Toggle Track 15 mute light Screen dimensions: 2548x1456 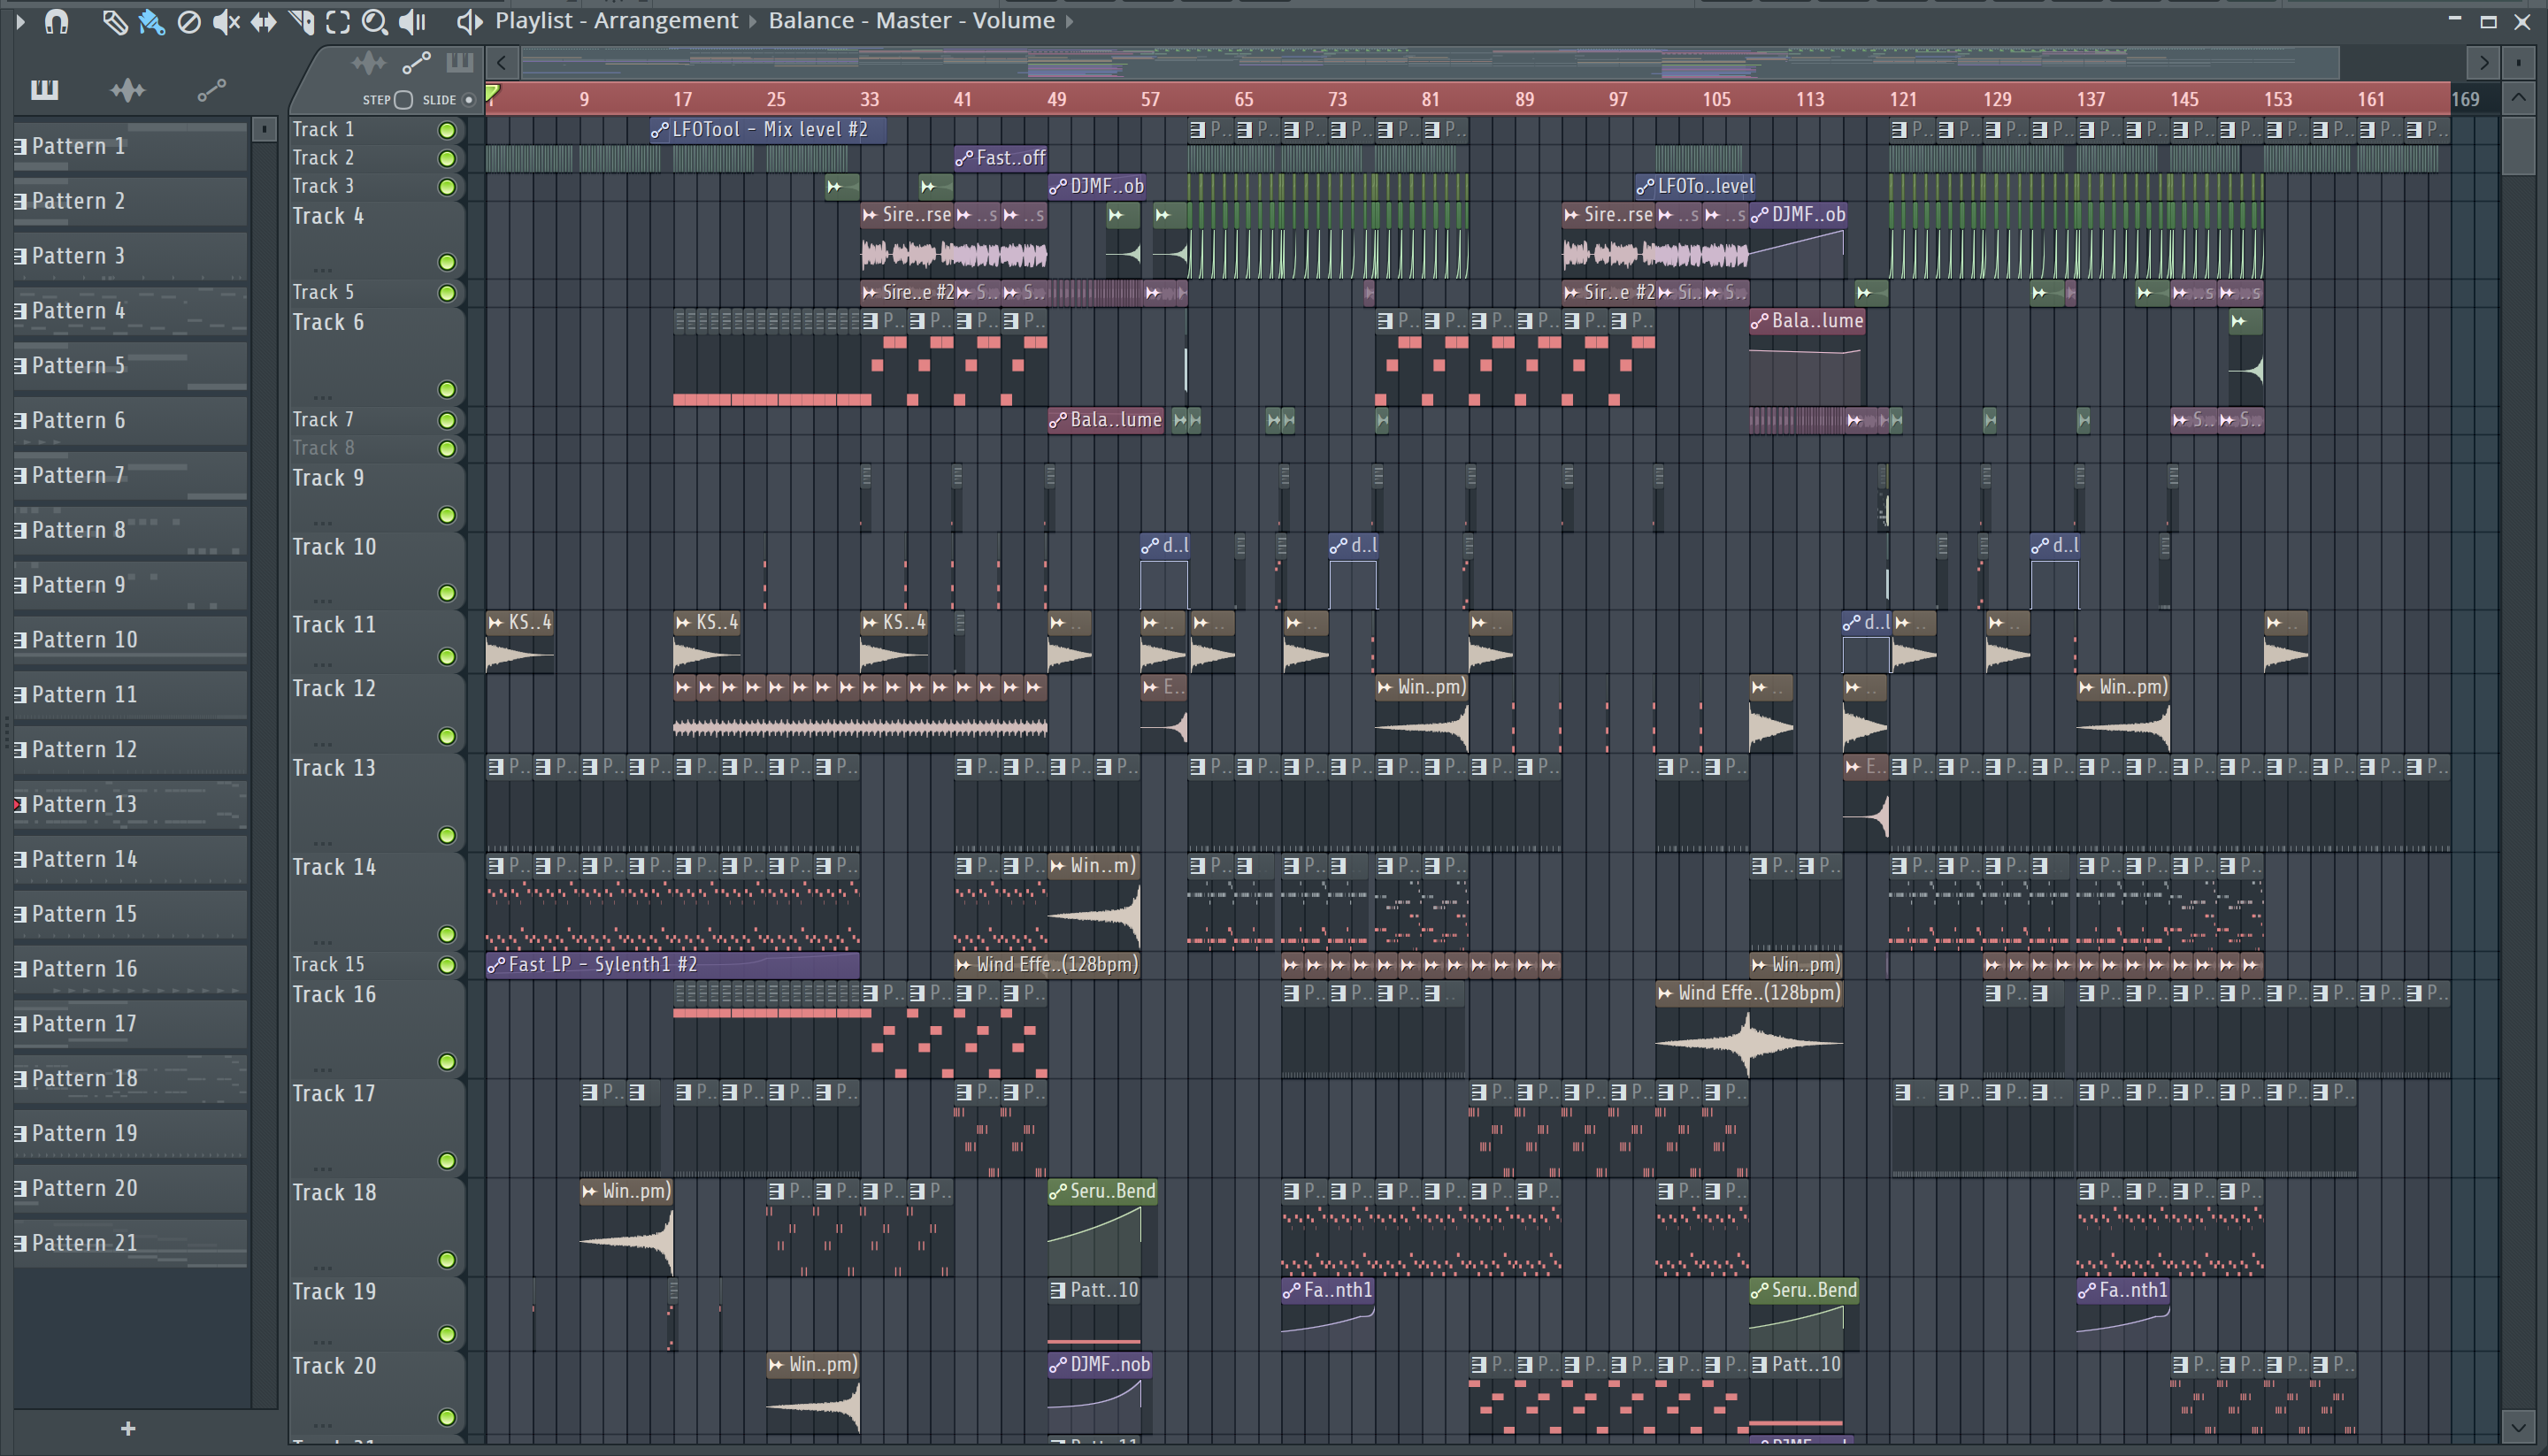click(447, 966)
